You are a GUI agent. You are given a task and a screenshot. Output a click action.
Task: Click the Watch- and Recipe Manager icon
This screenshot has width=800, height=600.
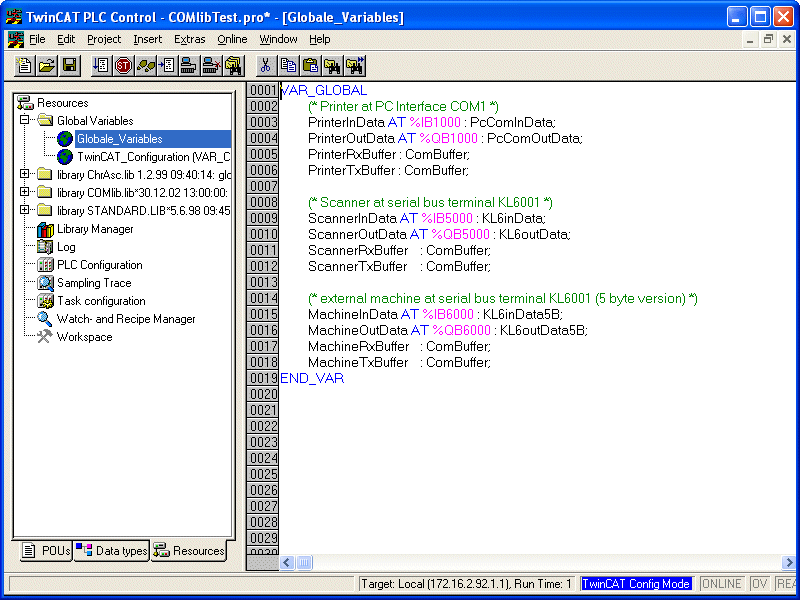point(45,319)
